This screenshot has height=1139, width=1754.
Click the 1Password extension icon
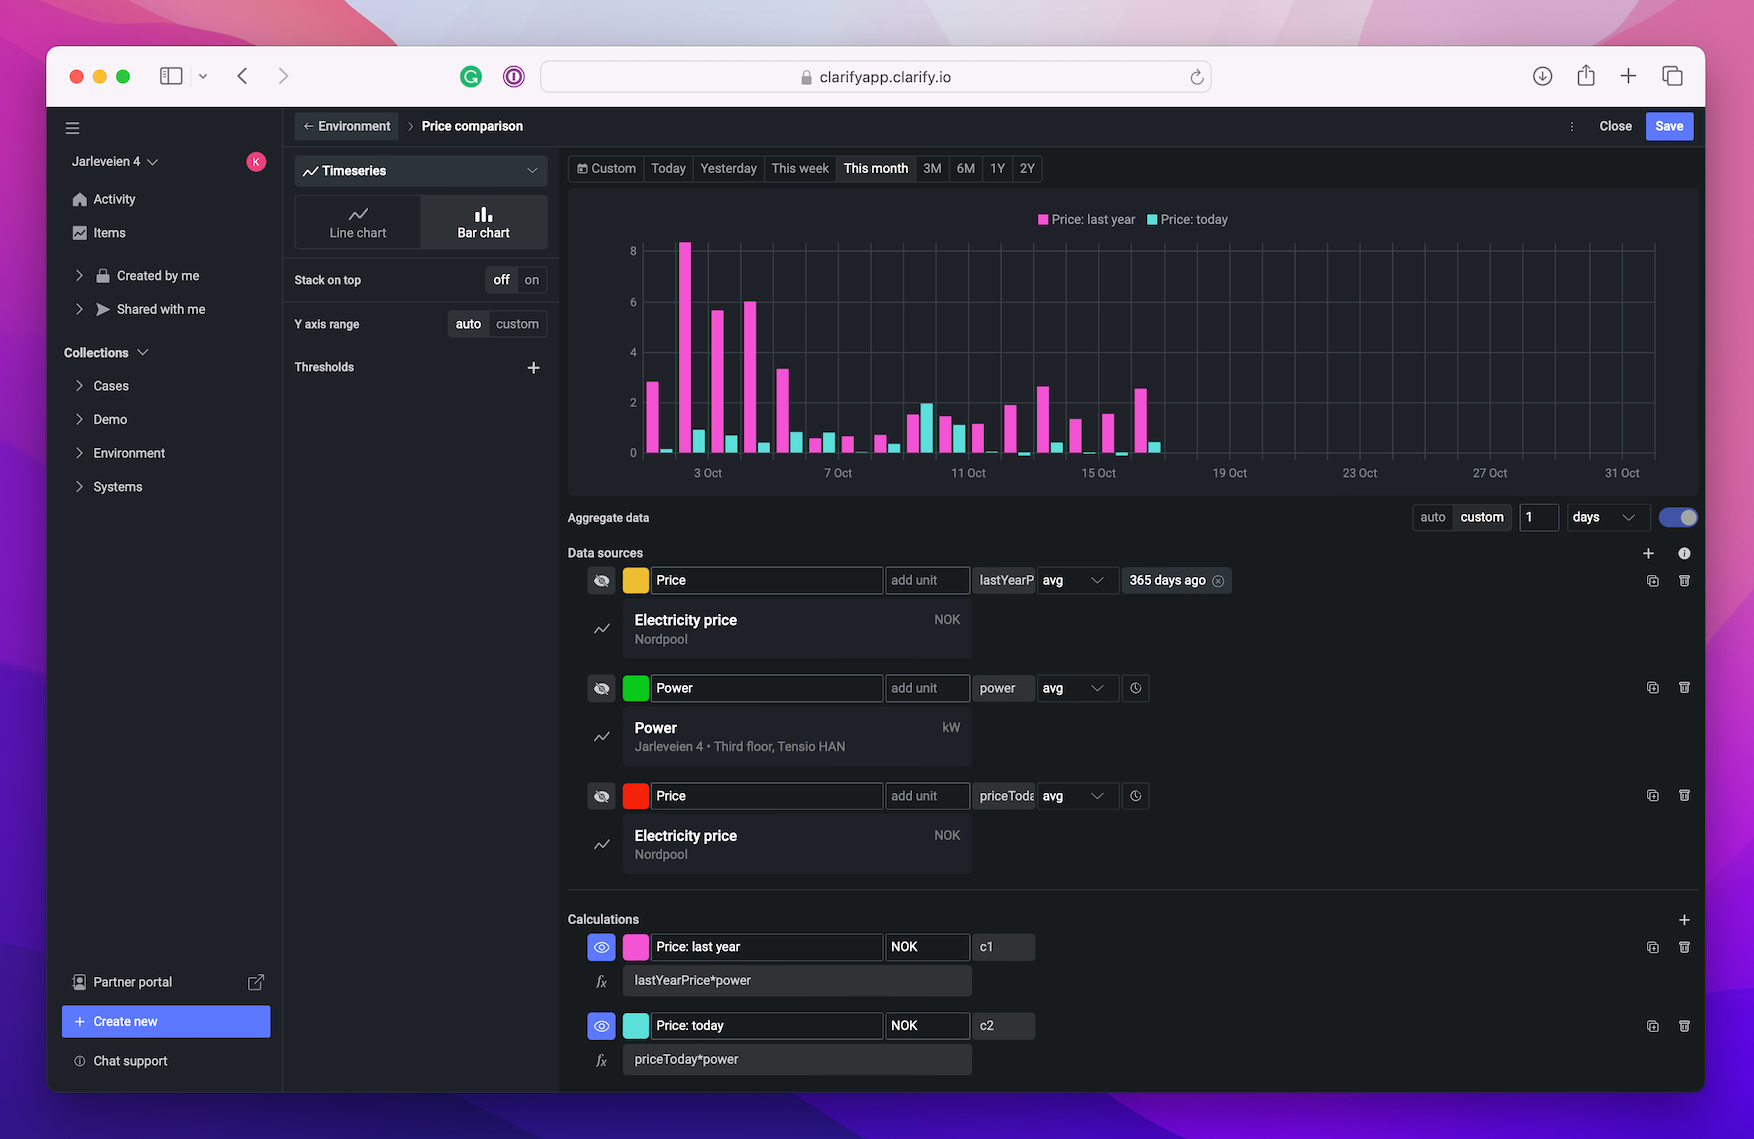coord(513,76)
